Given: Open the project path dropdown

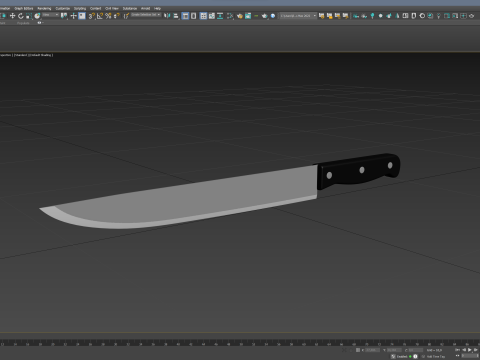Looking at the screenshot, I should point(298,16).
